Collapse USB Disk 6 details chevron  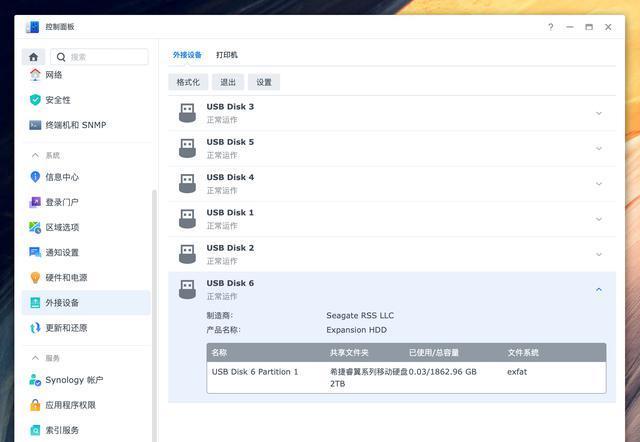click(x=599, y=290)
